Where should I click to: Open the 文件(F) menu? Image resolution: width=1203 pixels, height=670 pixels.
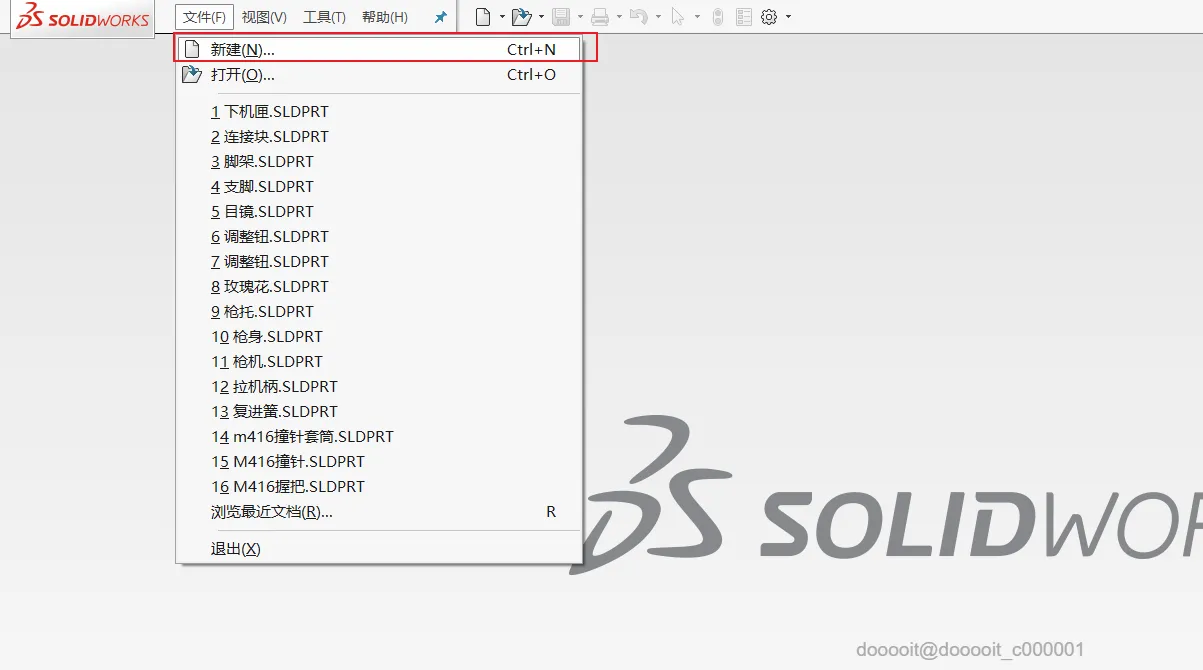click(x=204, y=17)
